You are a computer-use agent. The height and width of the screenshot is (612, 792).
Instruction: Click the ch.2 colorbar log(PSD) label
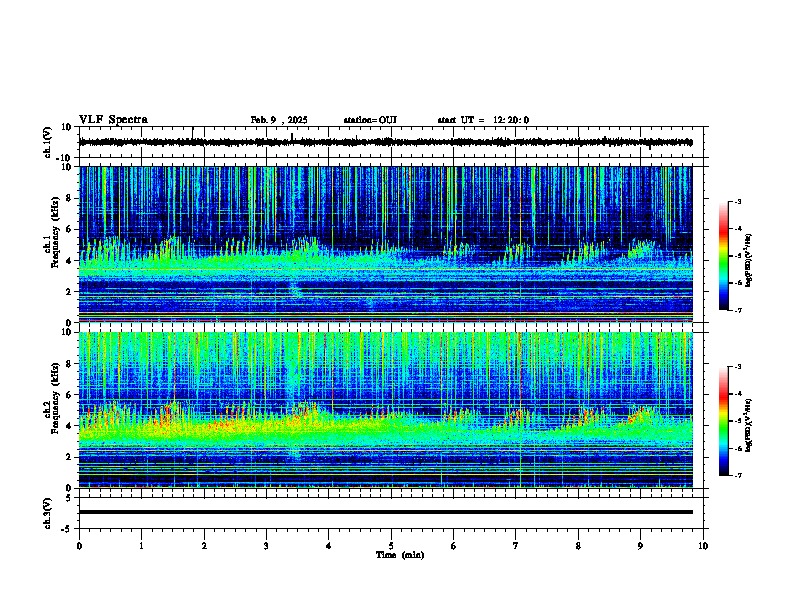point(749,426)
